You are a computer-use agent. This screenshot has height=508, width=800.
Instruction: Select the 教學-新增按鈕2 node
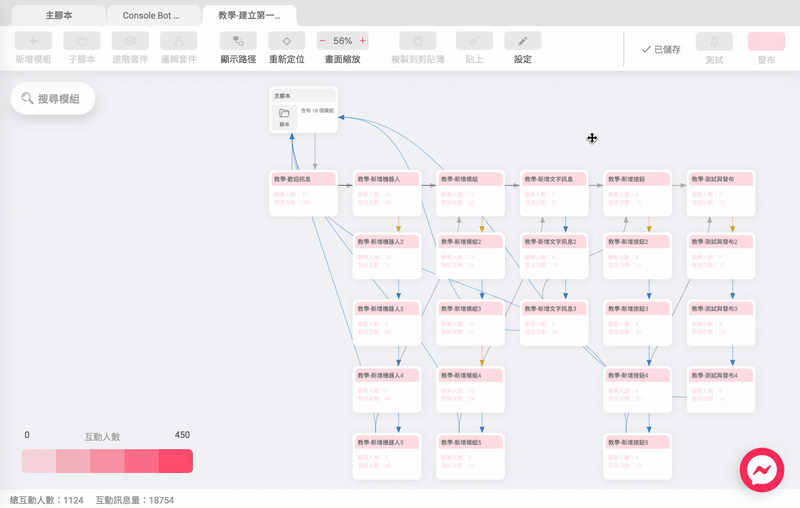coord(638,256)
